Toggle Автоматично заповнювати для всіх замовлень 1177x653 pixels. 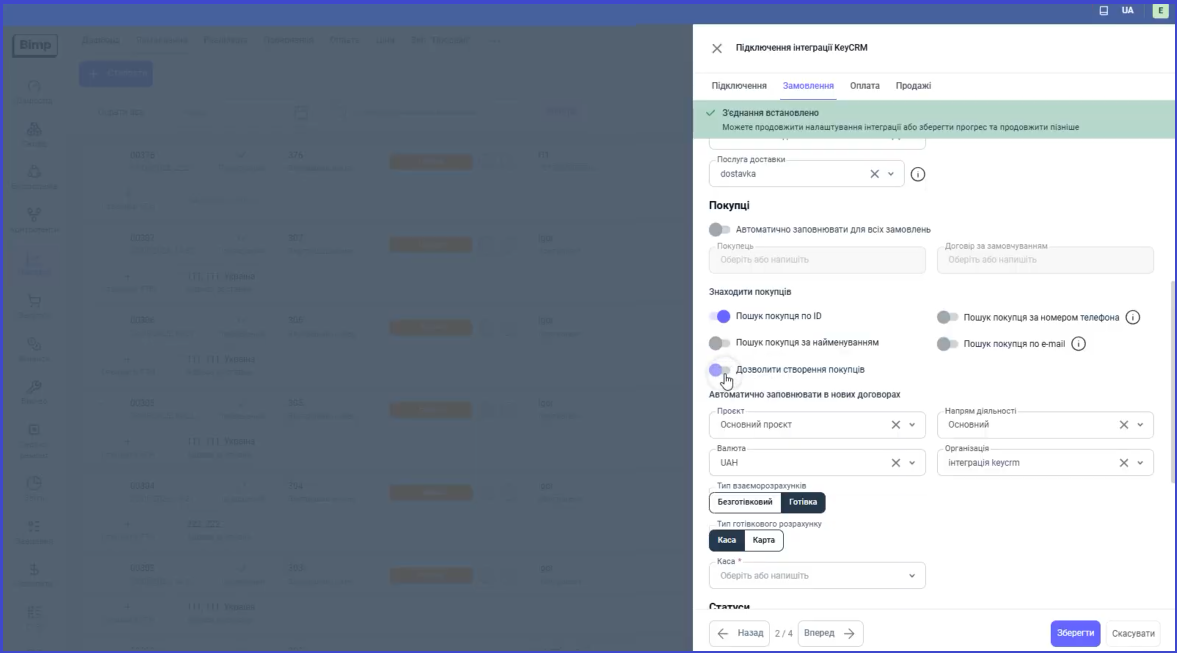(x=719, y=230)
